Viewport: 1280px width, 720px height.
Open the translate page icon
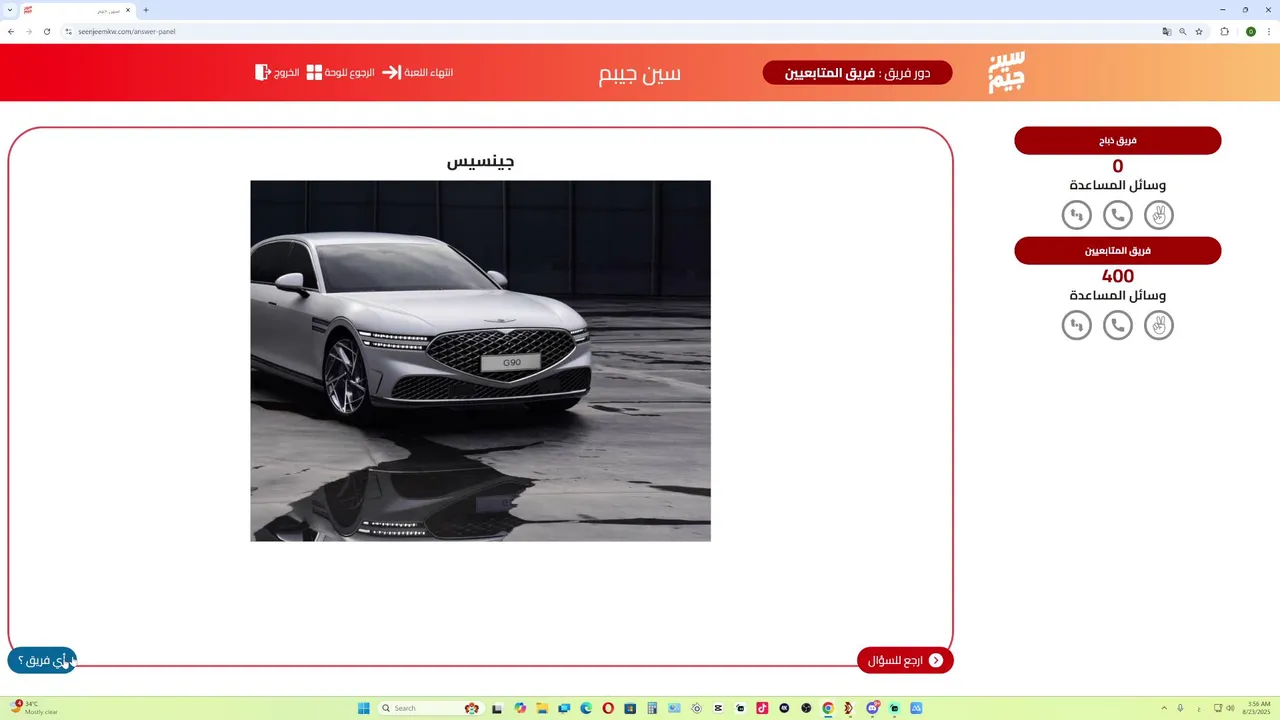coord(1166,31)
